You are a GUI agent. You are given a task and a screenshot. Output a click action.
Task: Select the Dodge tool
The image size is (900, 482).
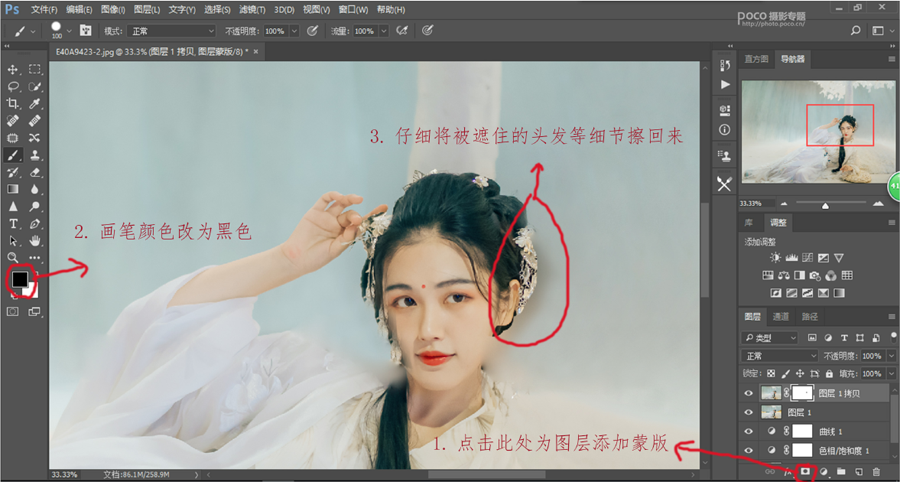click(x=34, y=206)
